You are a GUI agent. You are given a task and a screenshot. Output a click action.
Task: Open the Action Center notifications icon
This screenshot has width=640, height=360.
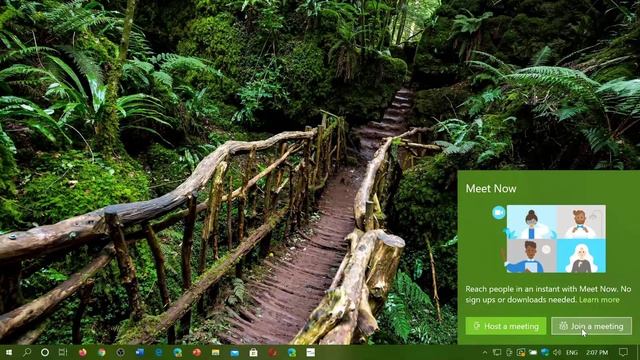[x=623, y=352]
